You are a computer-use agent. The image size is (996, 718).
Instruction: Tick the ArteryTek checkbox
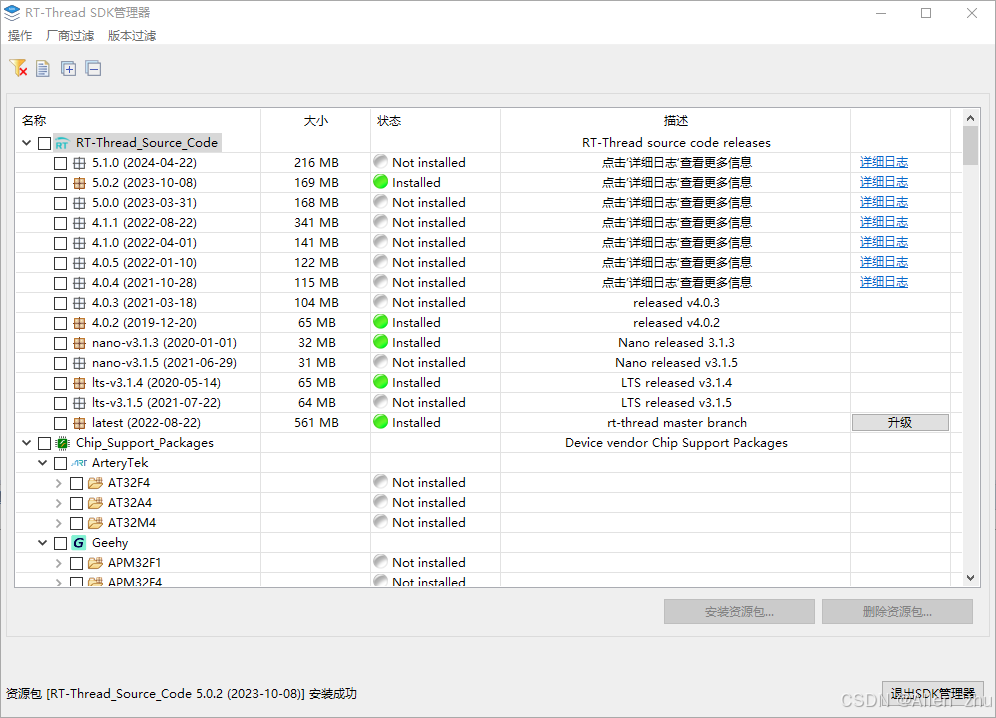60,463
